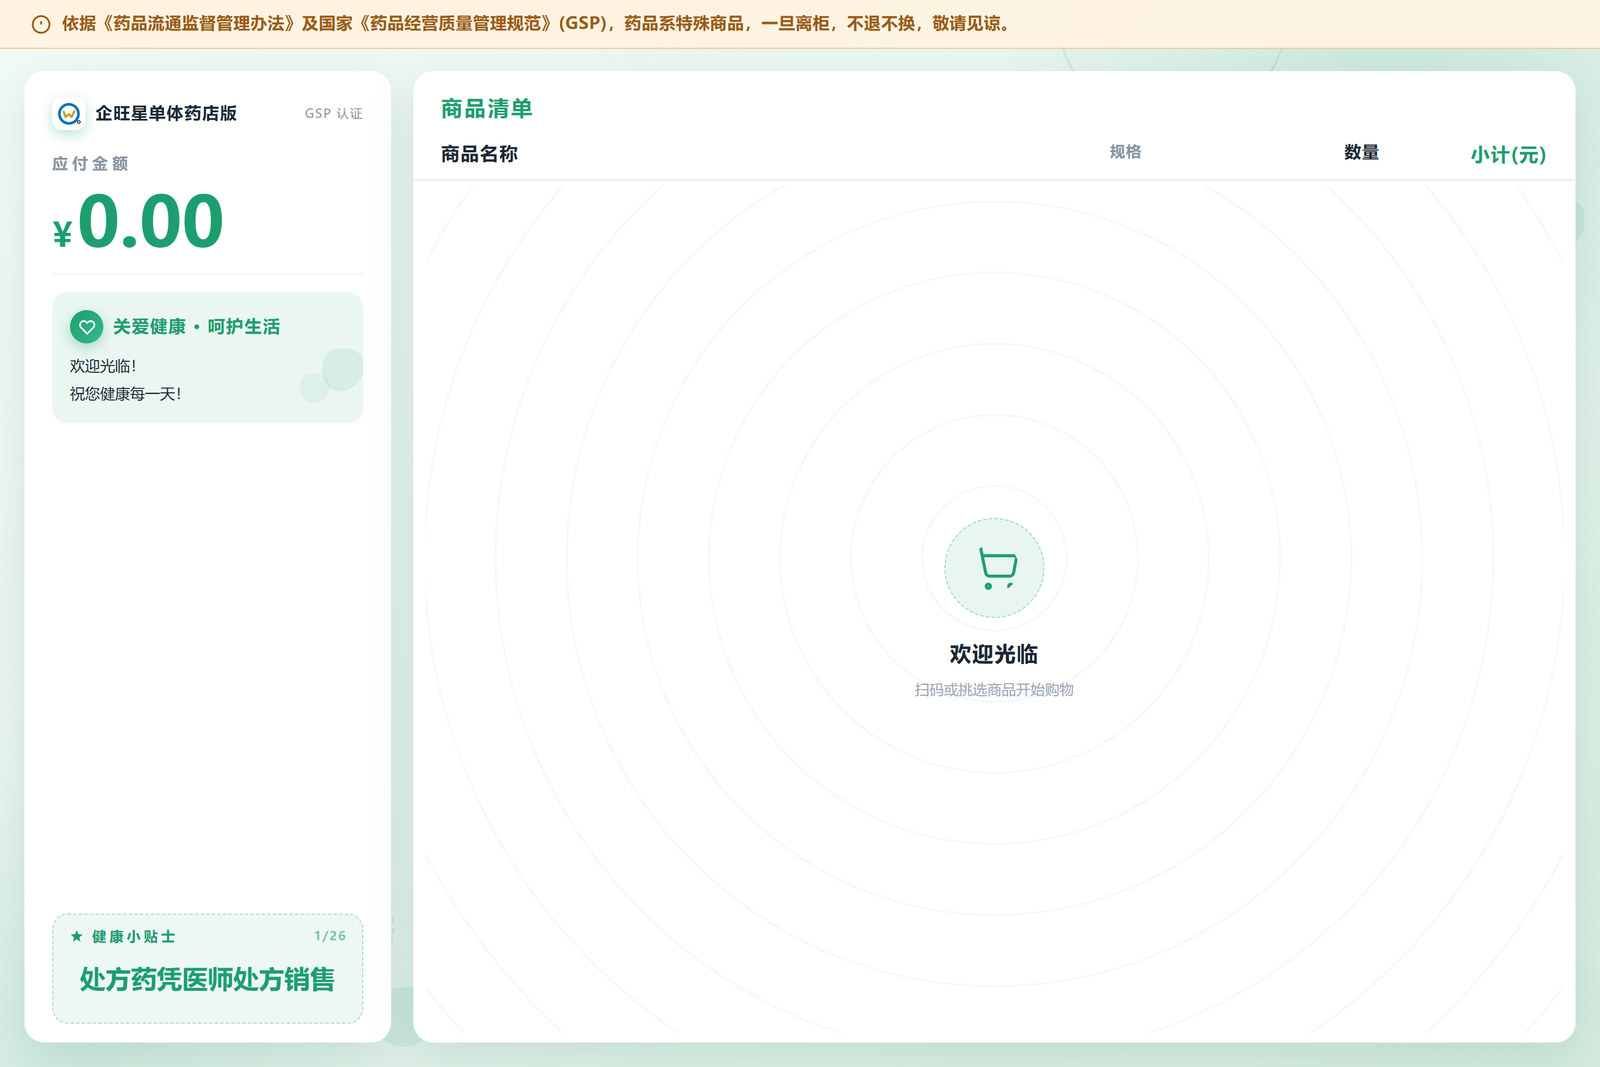The height and width of the screenshot is (1067, 1600).
Task: Click the 商品名称 column header
Action: click(479, 154)
